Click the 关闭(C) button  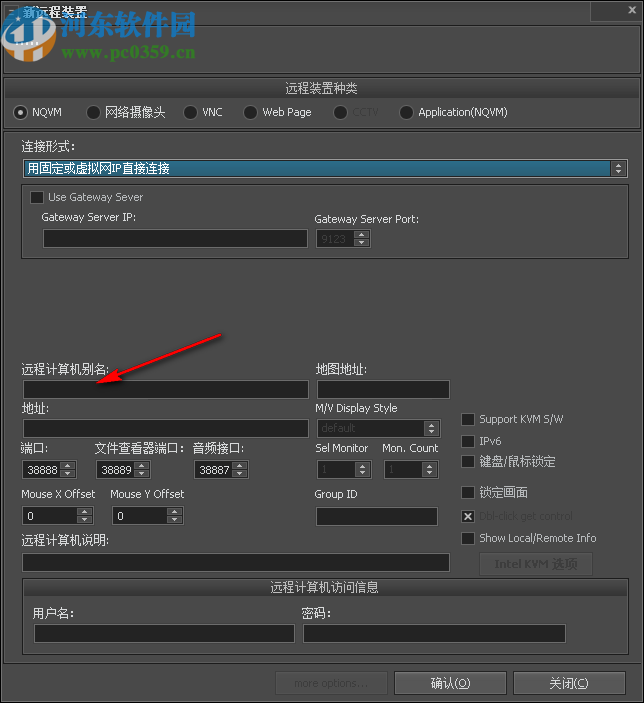(x=569, y=683)
